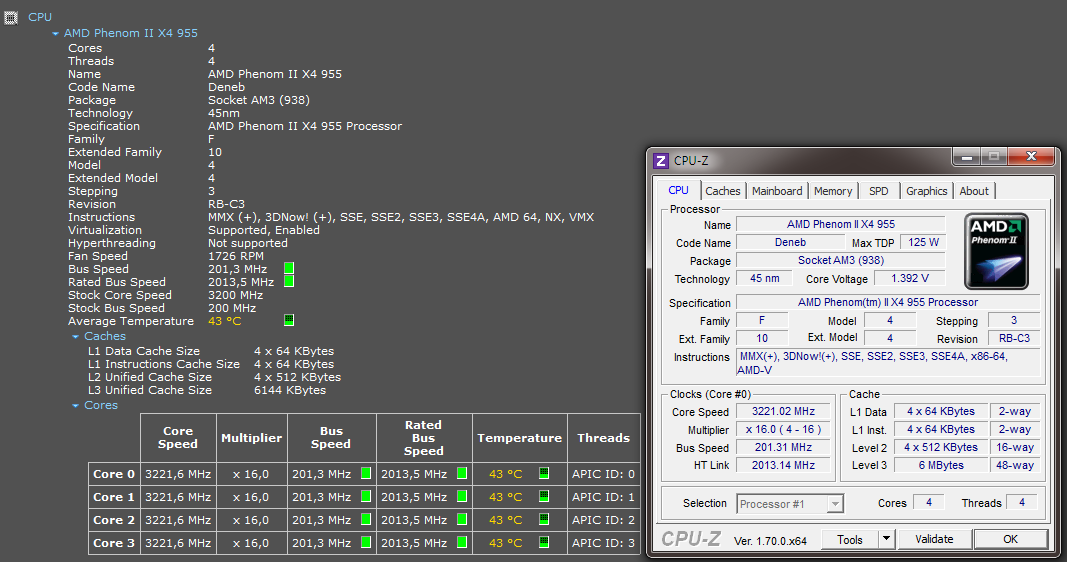Click Core 0 temperature graph icon
The image size is (1067, 562).
(x=544, y=473)
